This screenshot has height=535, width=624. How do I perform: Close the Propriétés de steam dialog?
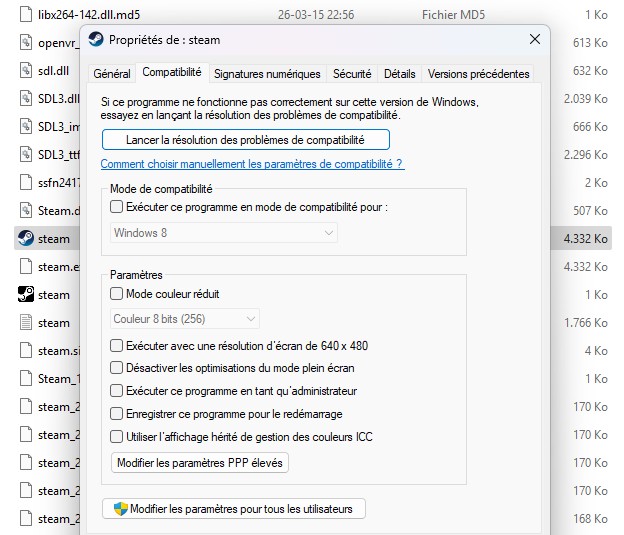(x=536, y=40)
